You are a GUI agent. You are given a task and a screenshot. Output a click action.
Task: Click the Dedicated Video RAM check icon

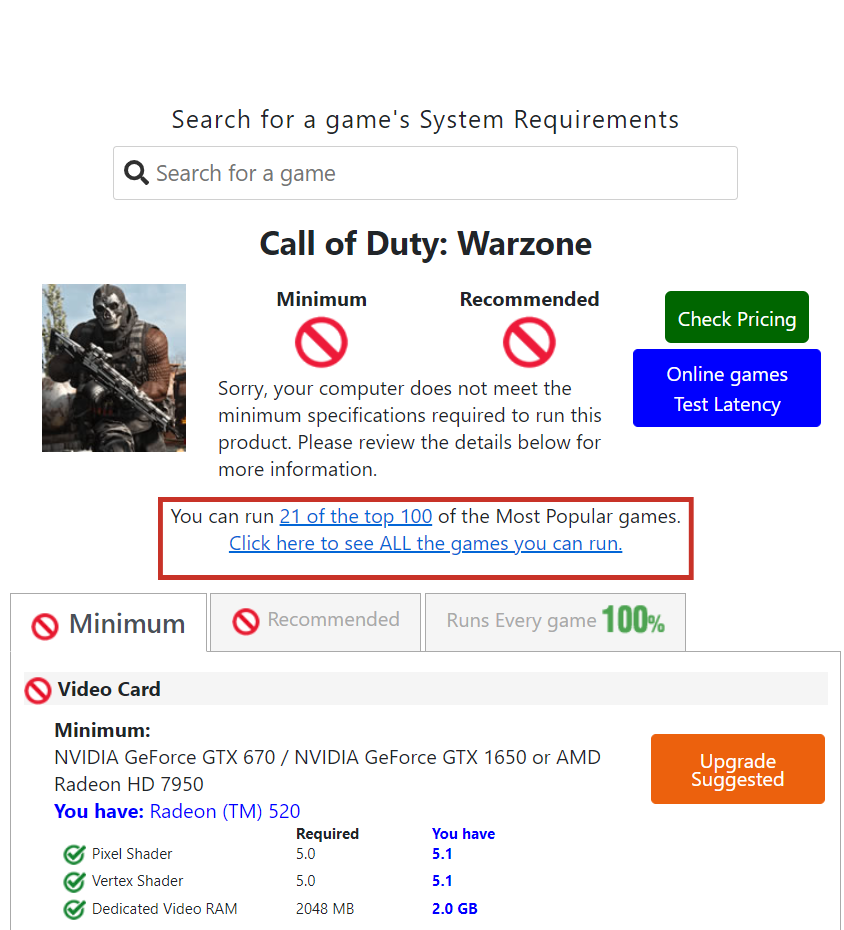74,909
